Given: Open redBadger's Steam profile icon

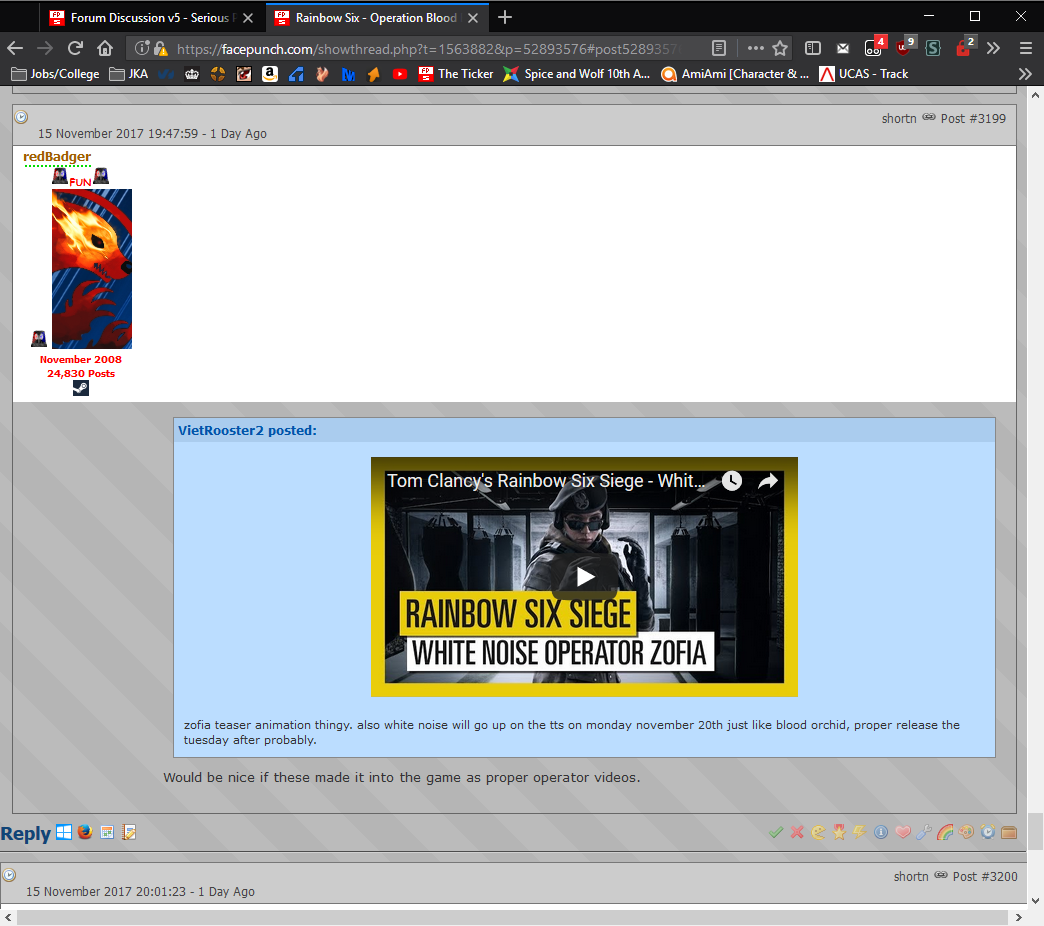Looking at the screenshot, I should pyautogui.click(x=81, y=388).
